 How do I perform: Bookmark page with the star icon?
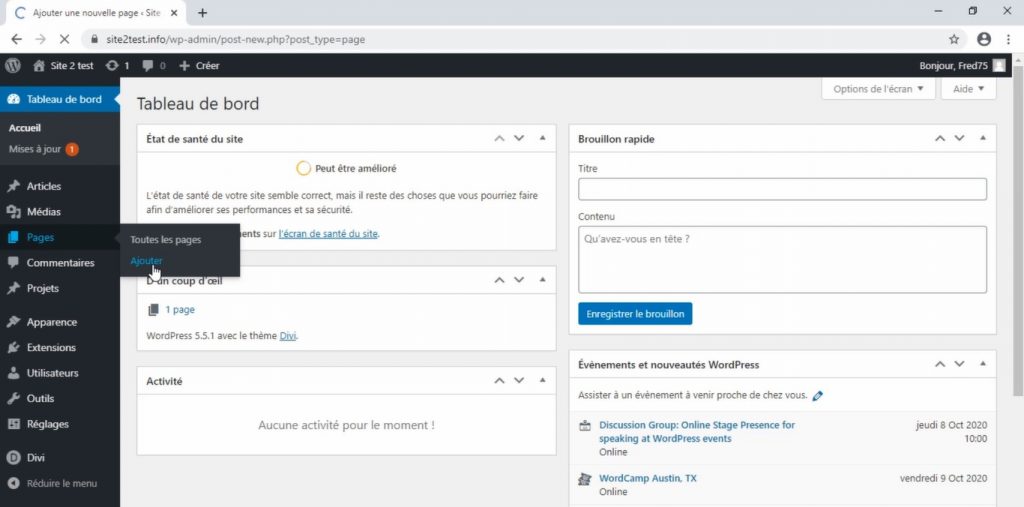coord(954,39)
